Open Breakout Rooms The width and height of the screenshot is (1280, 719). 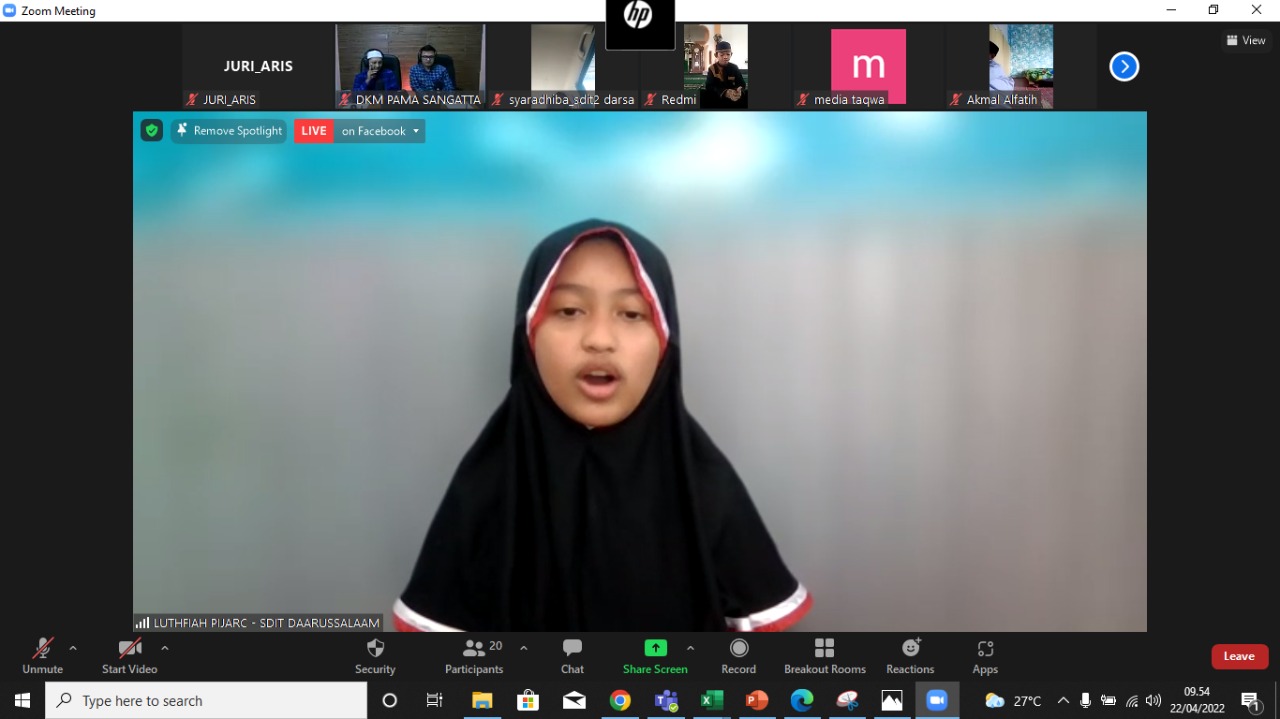pos(824,656)
